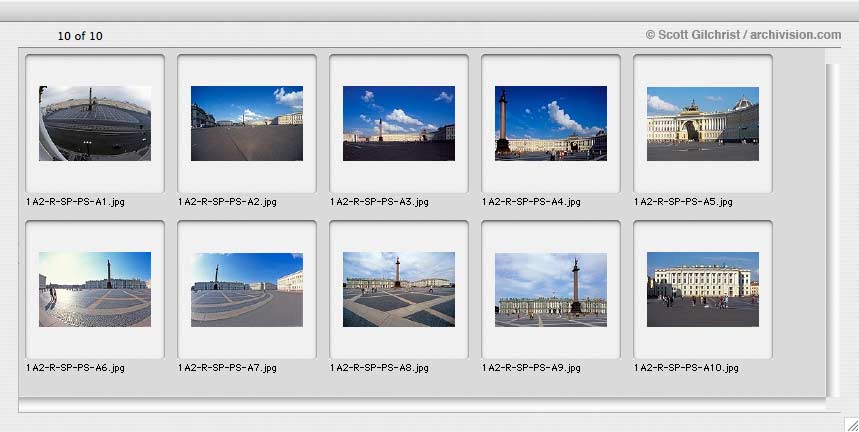Click the caption 1A2-R-SP-PS-A5.jpg
The width and height of the screenshot is (859, 432).
[684, 202]
